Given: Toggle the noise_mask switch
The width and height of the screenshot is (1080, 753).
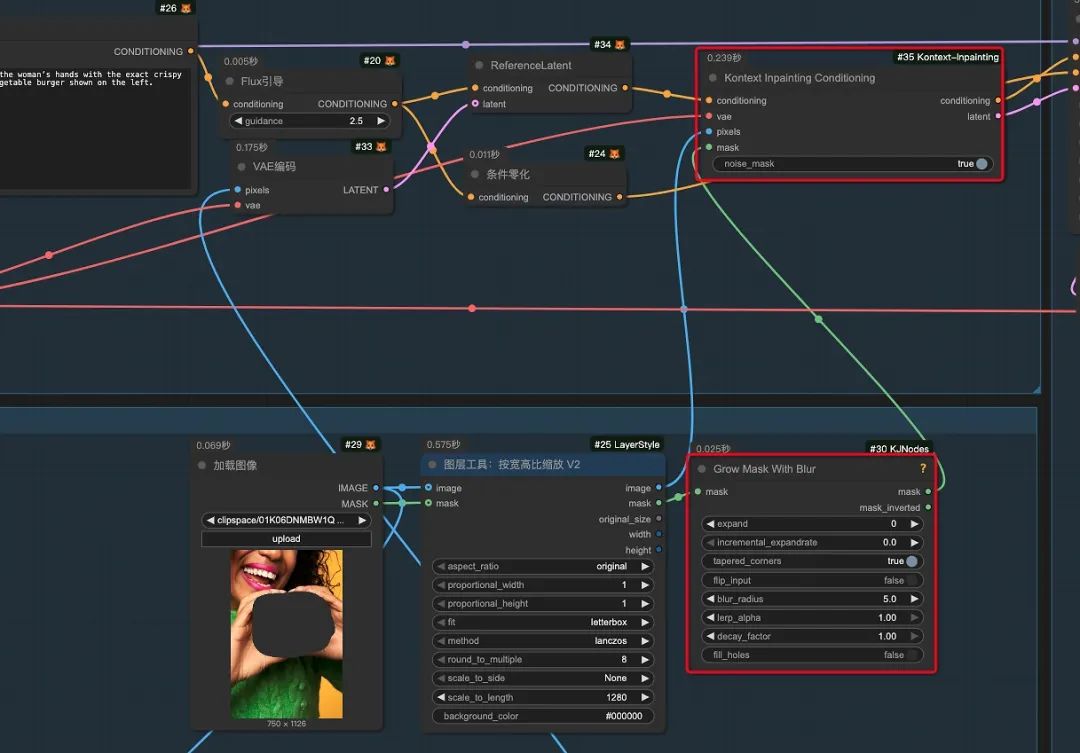Looking at the screenshot, I should (982, 164).
